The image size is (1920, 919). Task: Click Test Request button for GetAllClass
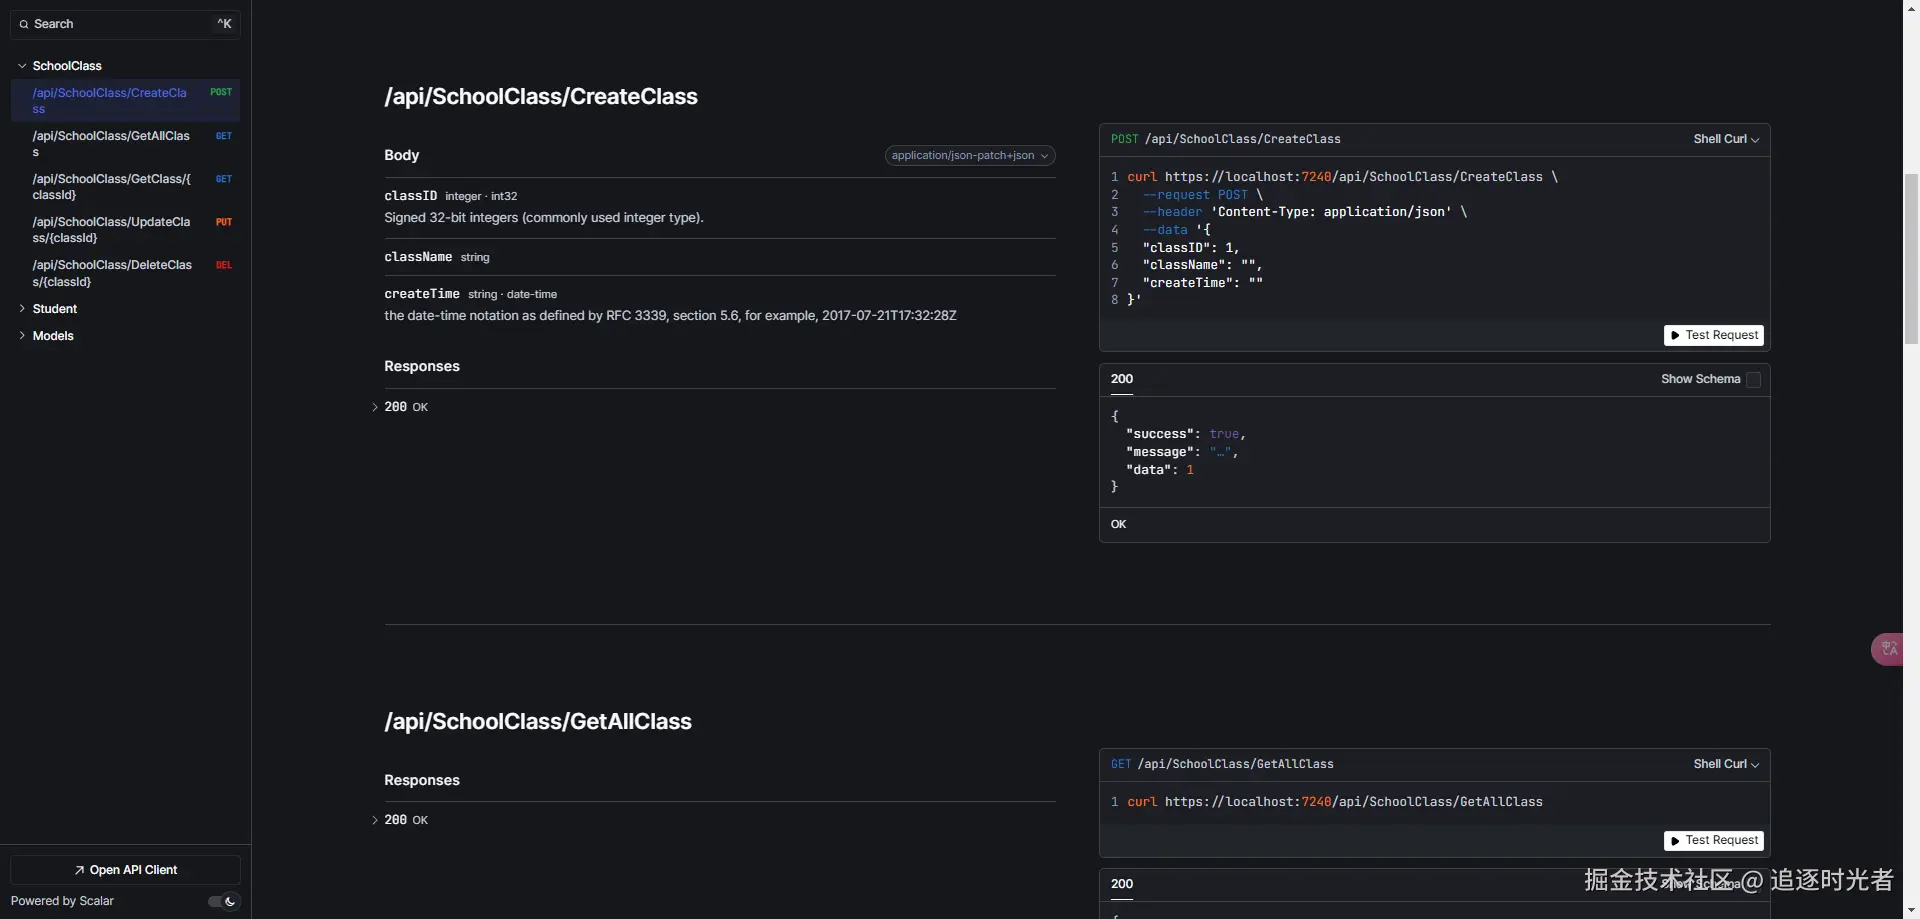tap(1713, 840)
